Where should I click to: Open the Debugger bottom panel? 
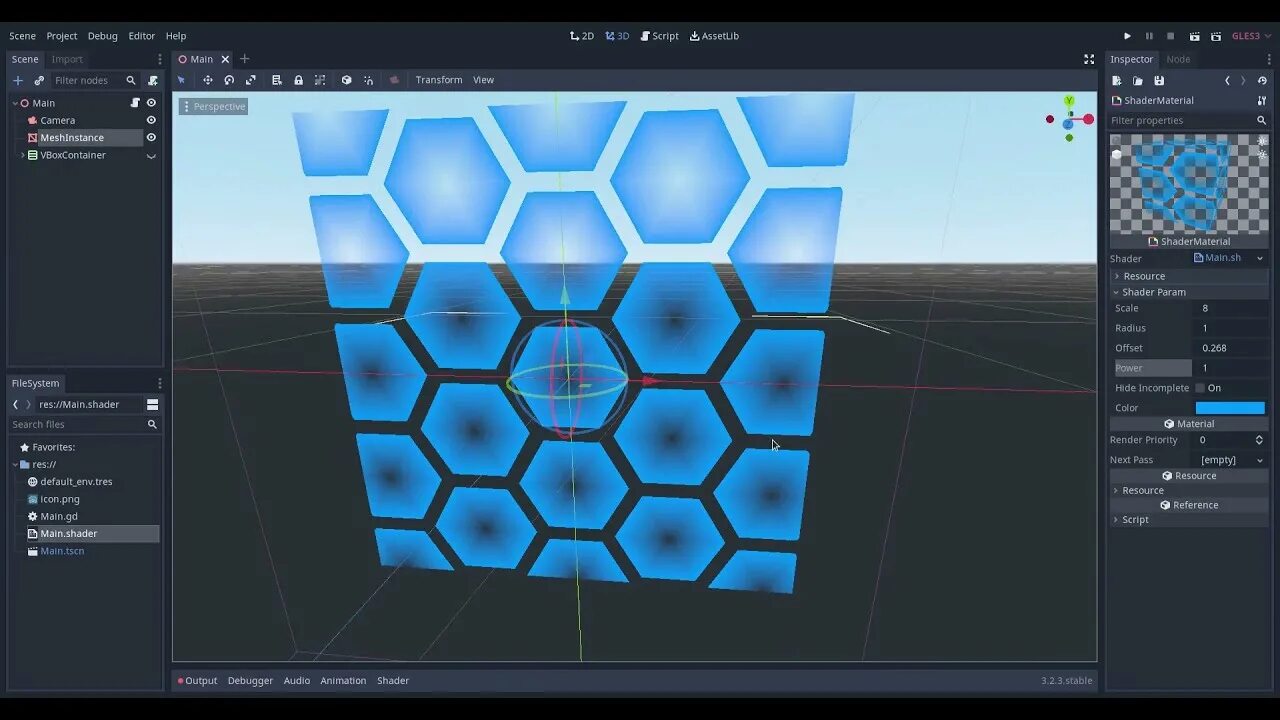pos(250,681)
